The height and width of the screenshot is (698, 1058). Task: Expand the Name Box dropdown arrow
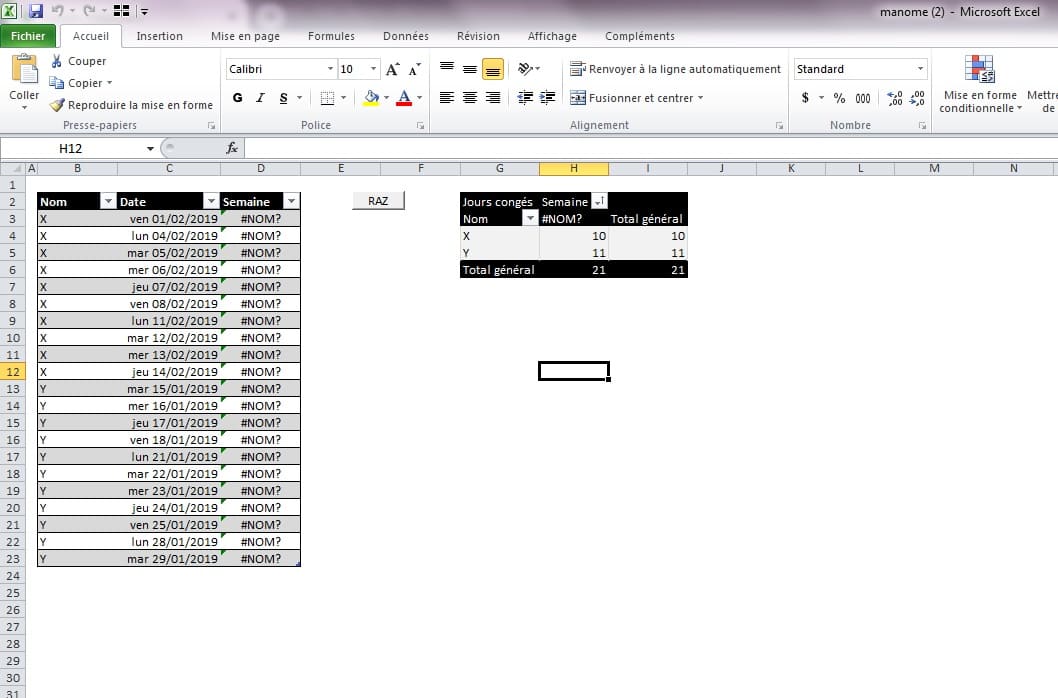tap(150, 148)
